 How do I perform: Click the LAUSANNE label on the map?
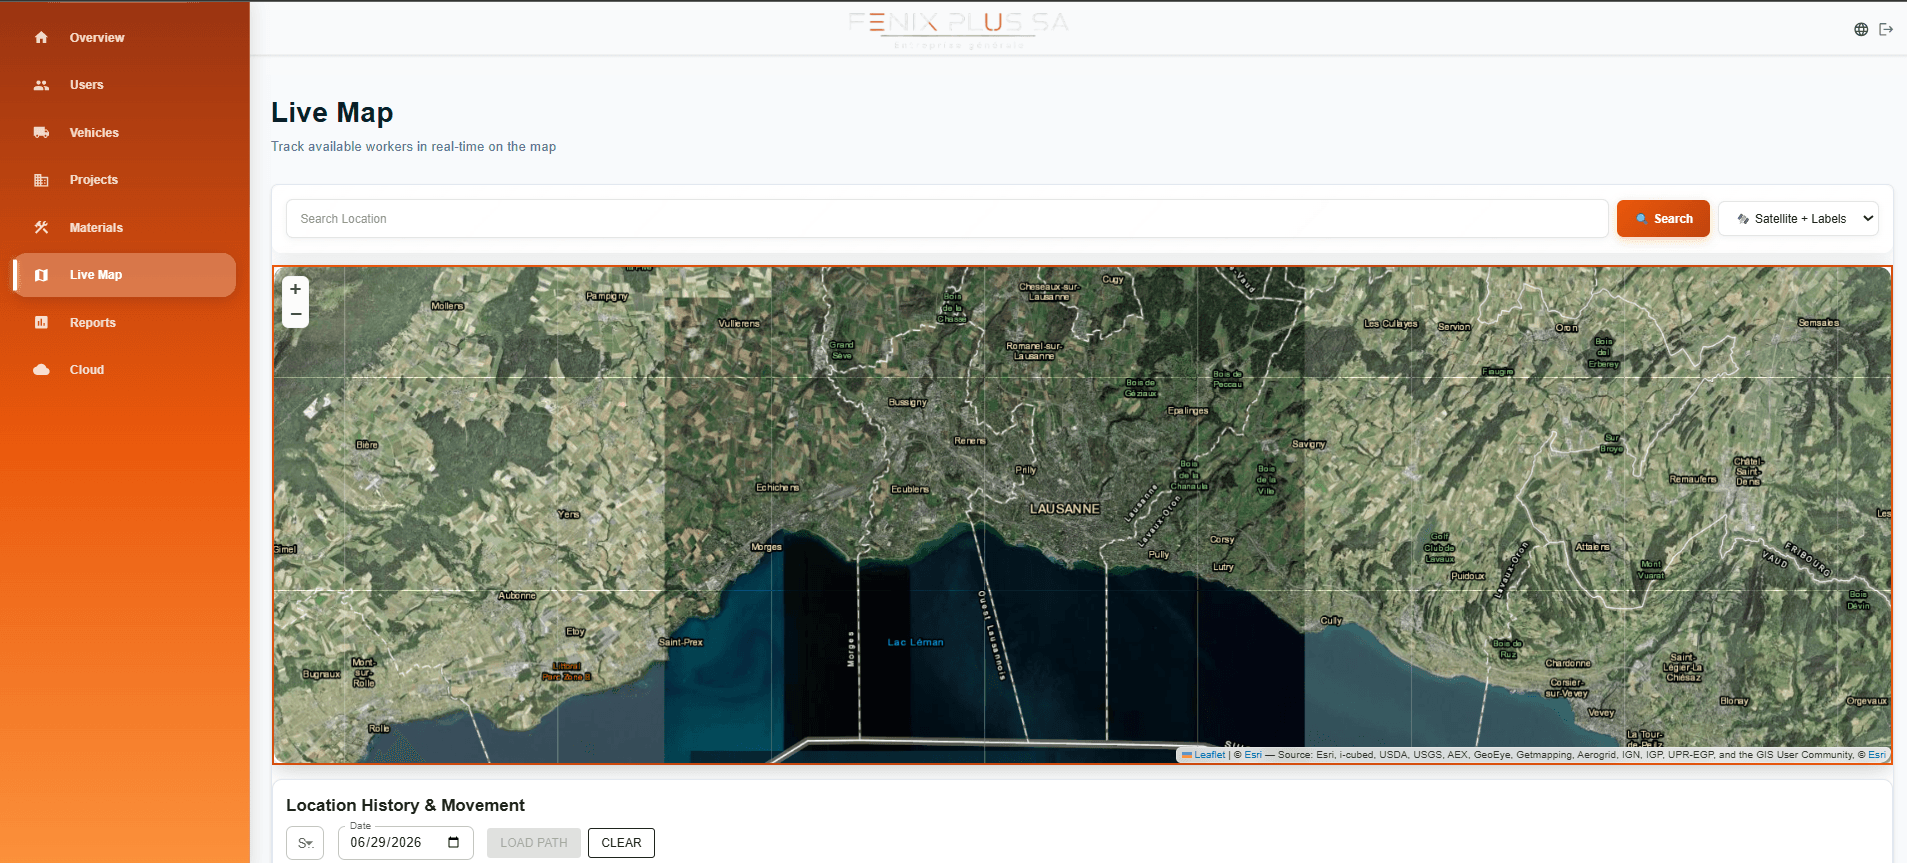pos(1065,509)
